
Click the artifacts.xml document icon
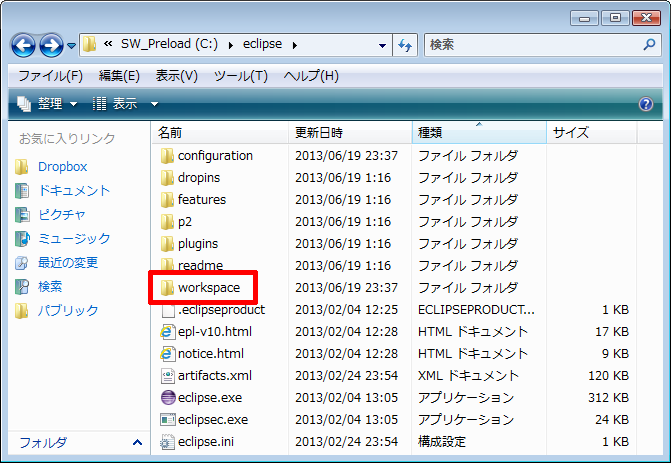tap(168, 376)
